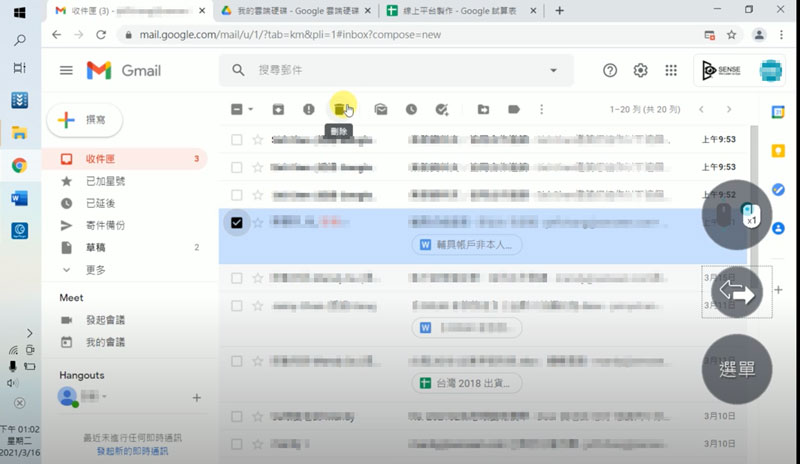Check the second email's checkbox at 上午9:53
800x464 pixels.
[237, 167]
